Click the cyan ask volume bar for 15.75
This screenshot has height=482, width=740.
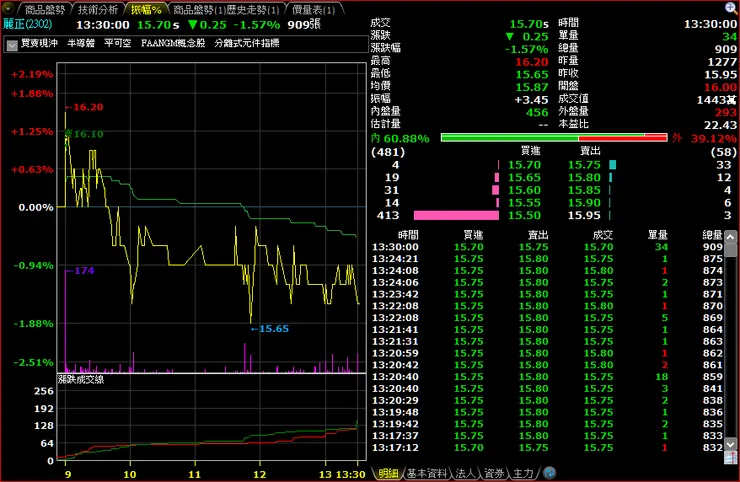(x=613, y=165)
